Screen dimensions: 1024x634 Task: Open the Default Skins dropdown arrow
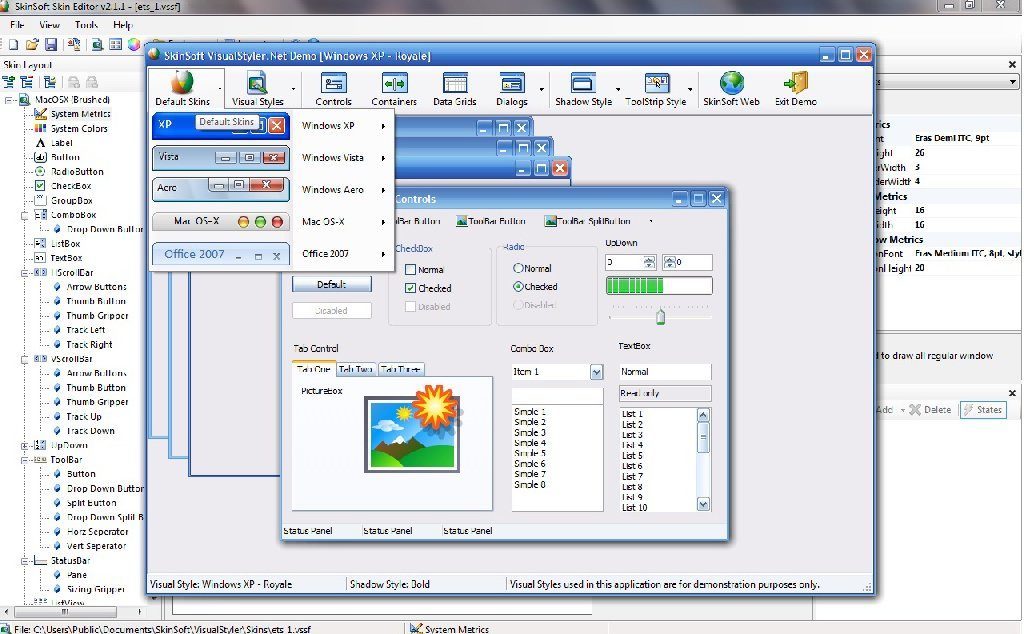coord(219,88)
